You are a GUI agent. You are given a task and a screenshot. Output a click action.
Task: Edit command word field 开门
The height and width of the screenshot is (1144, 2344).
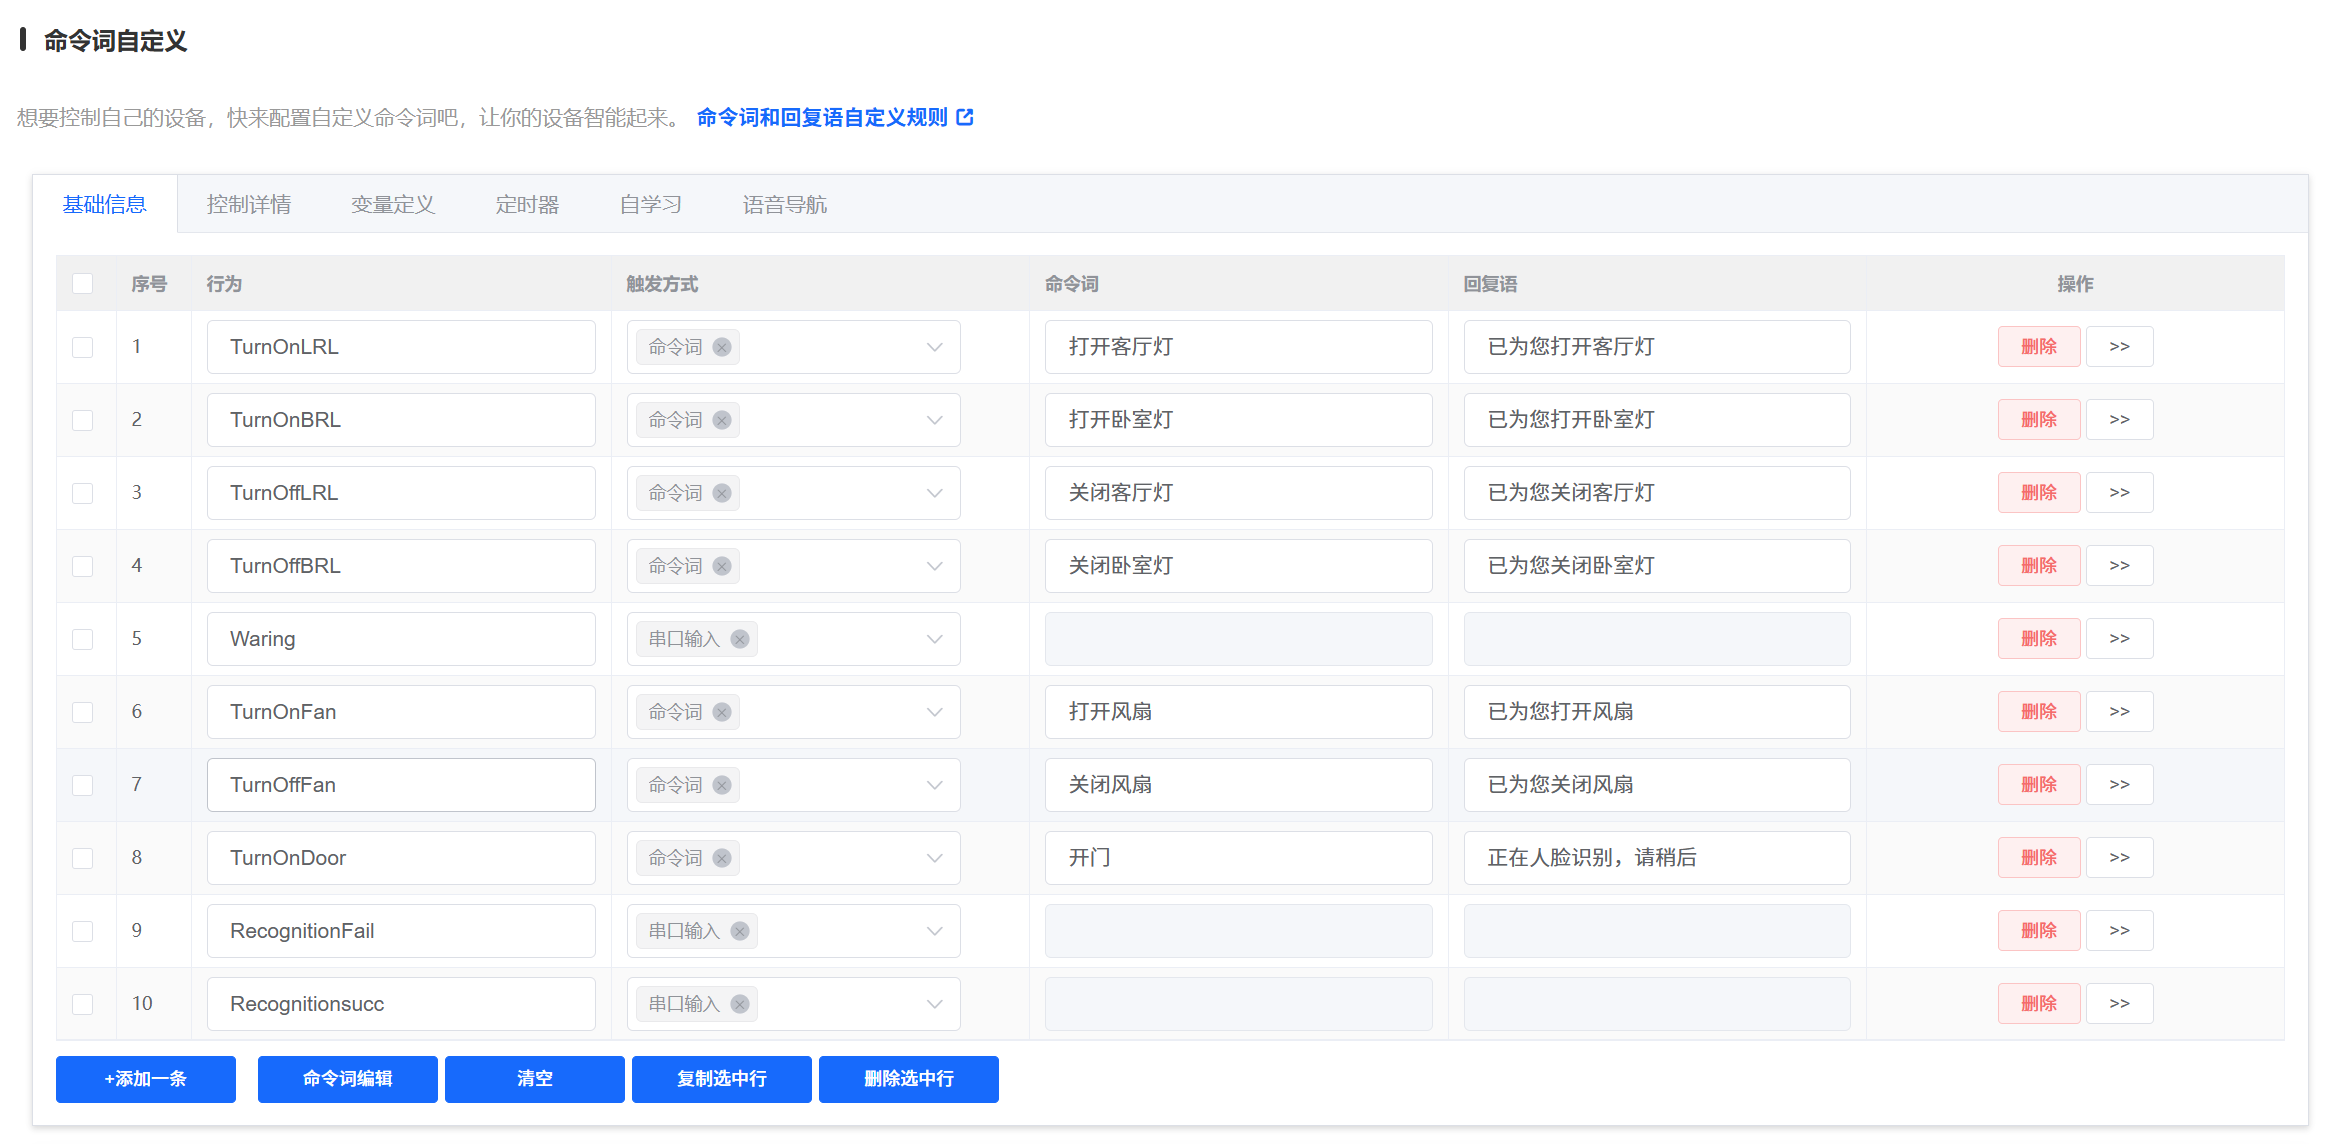coord(1238,858)
